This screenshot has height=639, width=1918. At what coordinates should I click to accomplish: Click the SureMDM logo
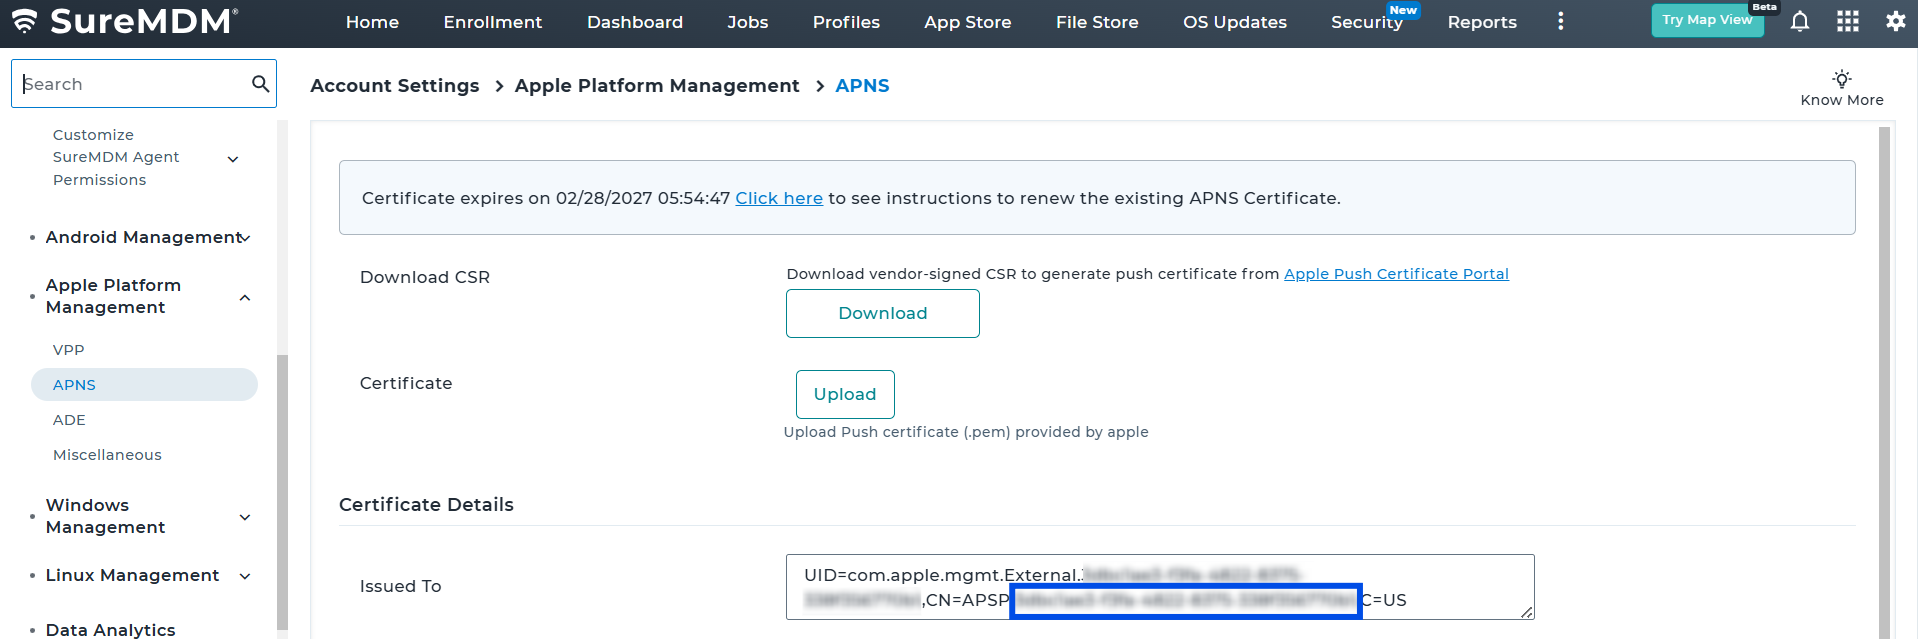pos(125,21)
